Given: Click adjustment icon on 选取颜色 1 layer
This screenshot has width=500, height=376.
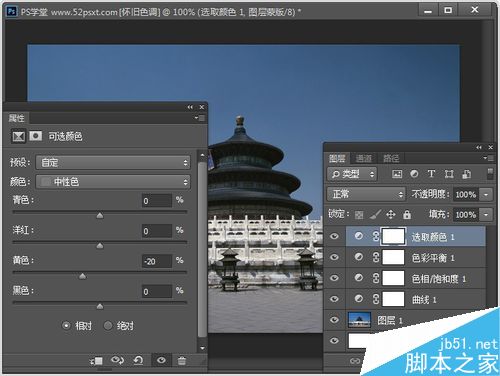Looking at the screenshot, I should [359, 236].
